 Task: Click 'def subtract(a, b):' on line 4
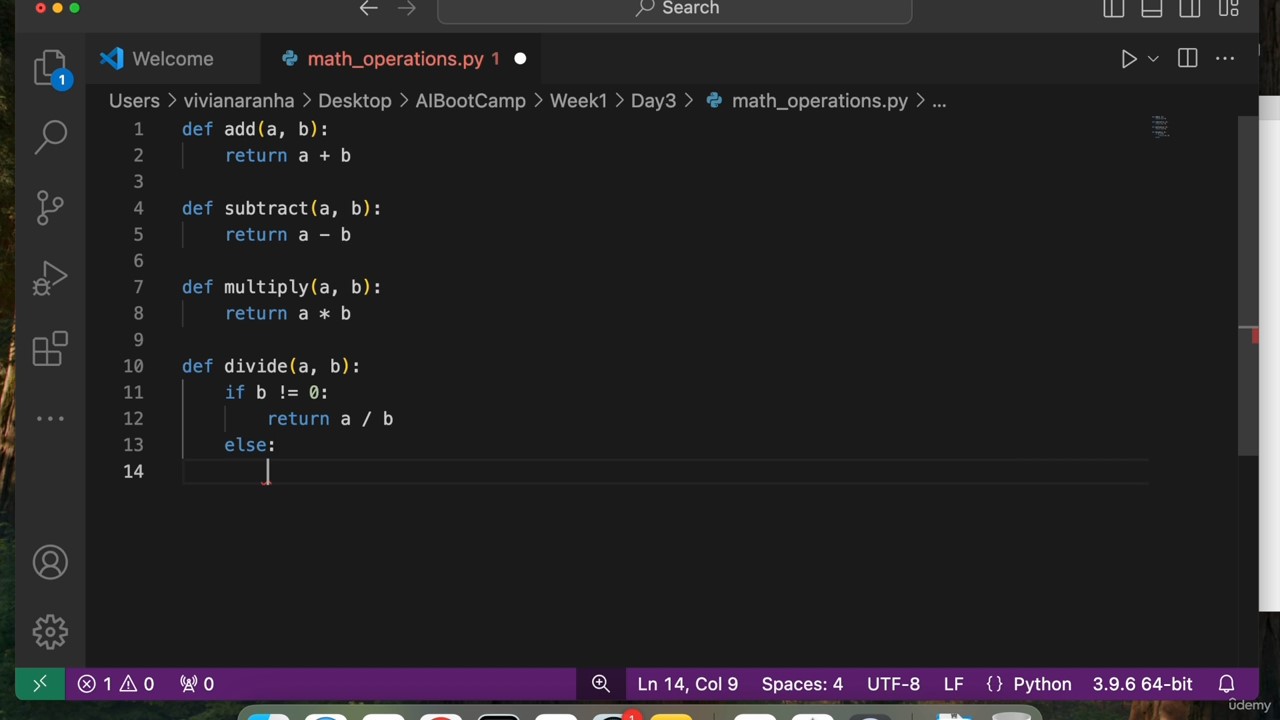click(x=281, y=208)
